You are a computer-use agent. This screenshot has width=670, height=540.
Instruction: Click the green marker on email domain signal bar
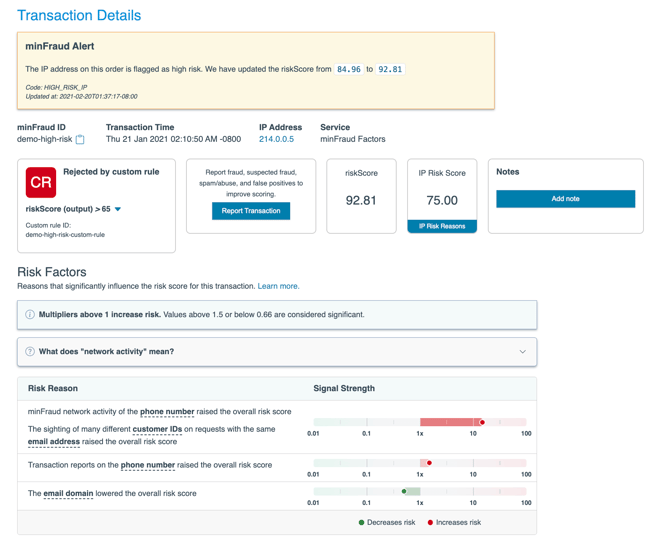pos(404,491)
